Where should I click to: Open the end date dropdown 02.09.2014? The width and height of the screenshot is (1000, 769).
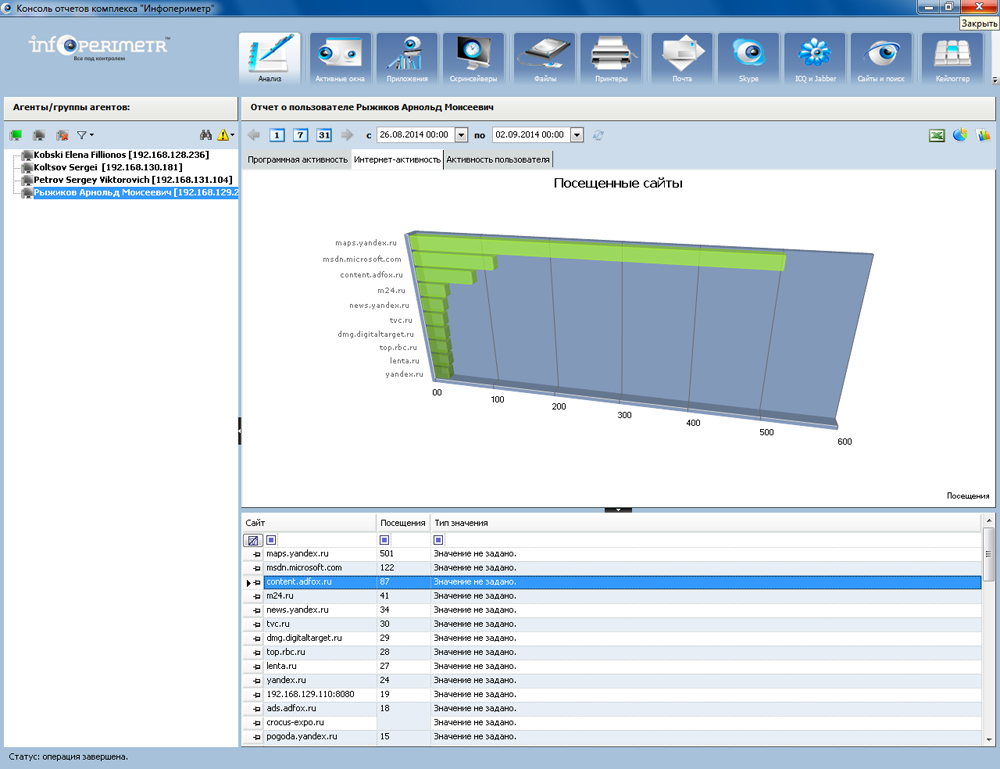(576, 135)
